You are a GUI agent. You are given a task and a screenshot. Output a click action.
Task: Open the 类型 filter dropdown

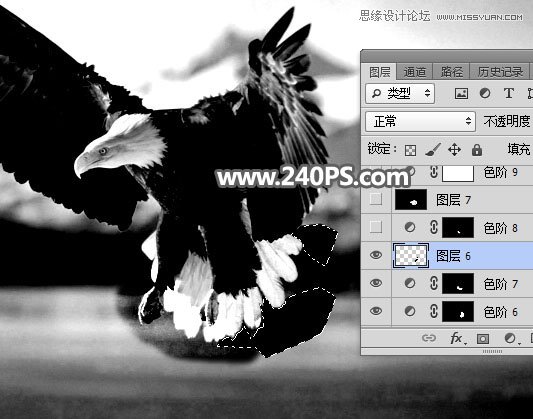pos(400,93)
